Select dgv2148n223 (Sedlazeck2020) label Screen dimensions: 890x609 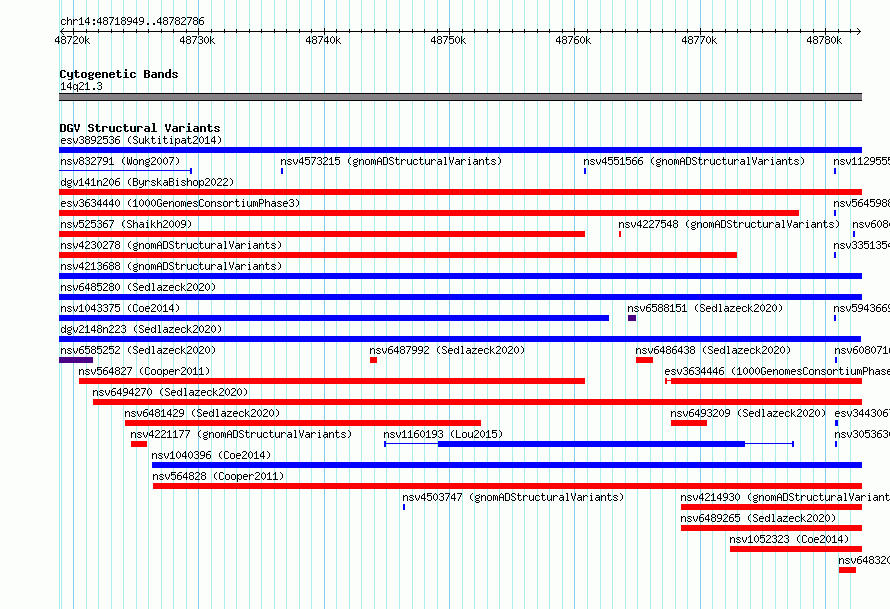click(141, 329)
